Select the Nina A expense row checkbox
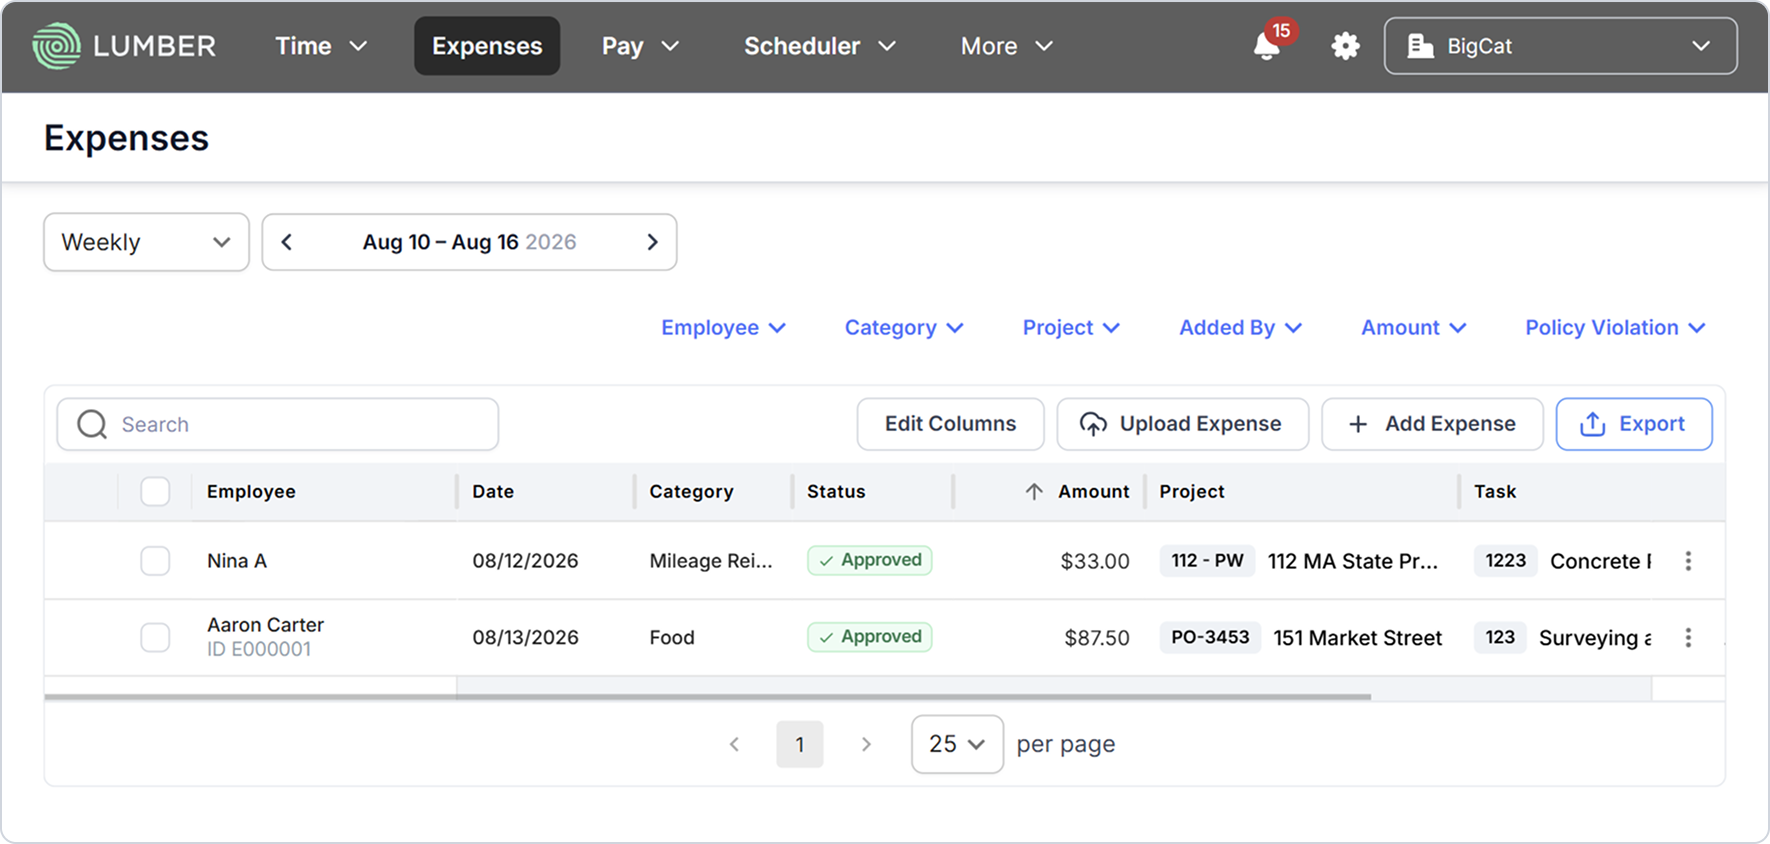 coord(155,560)
